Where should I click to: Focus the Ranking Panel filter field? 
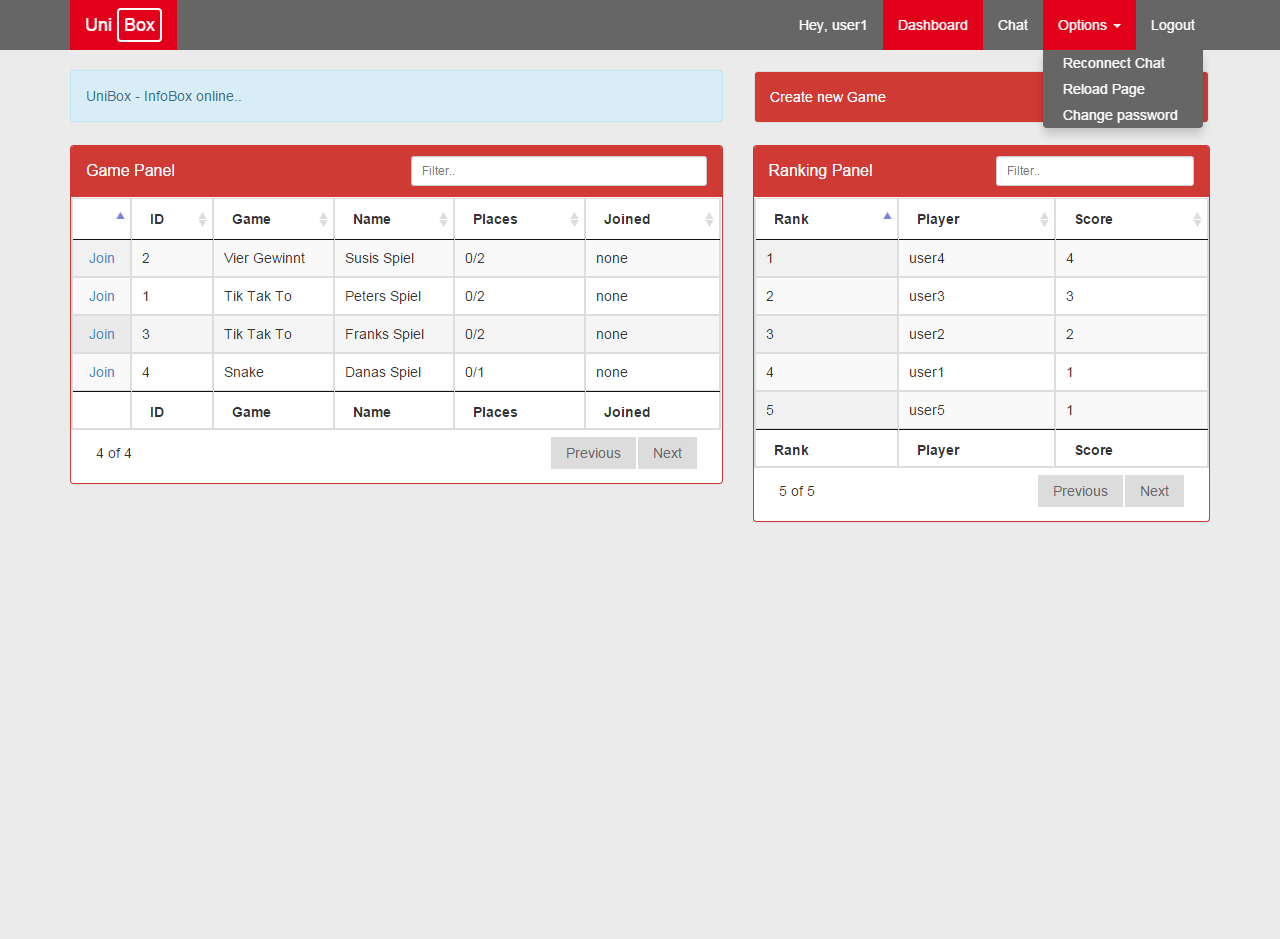click(x=1095, y=171)
